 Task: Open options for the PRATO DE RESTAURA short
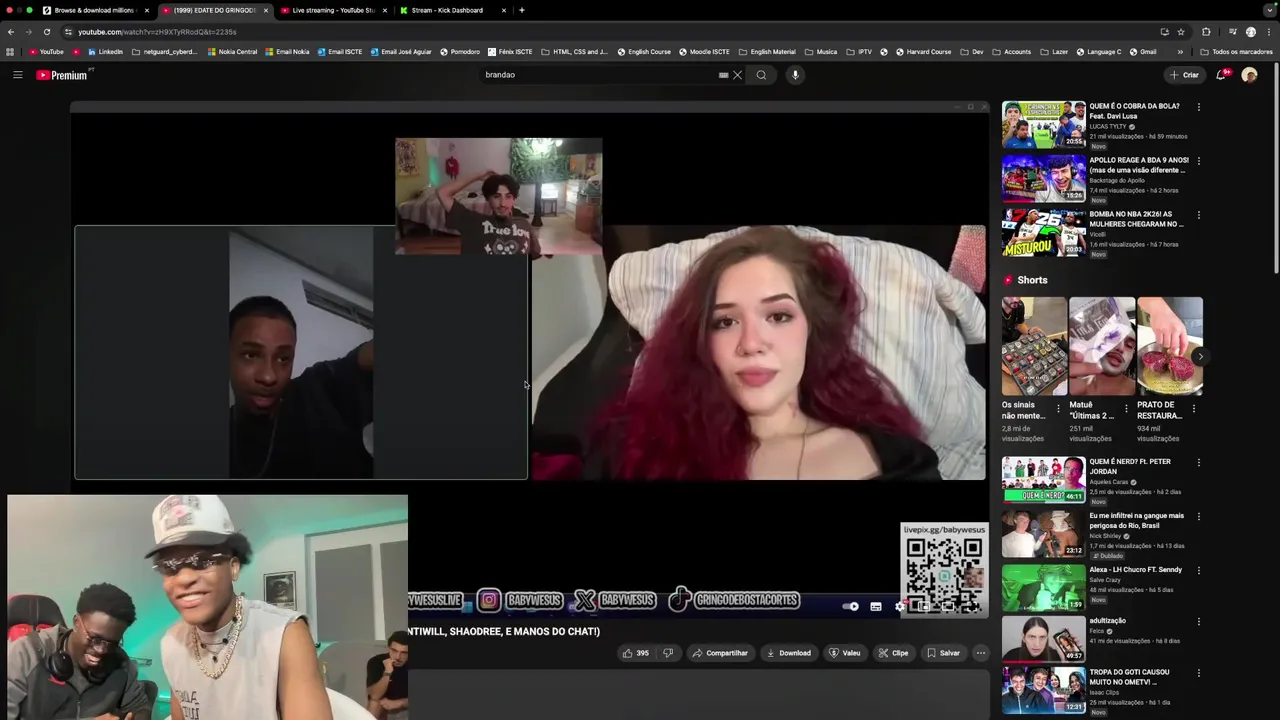[x=1193, y=409]
